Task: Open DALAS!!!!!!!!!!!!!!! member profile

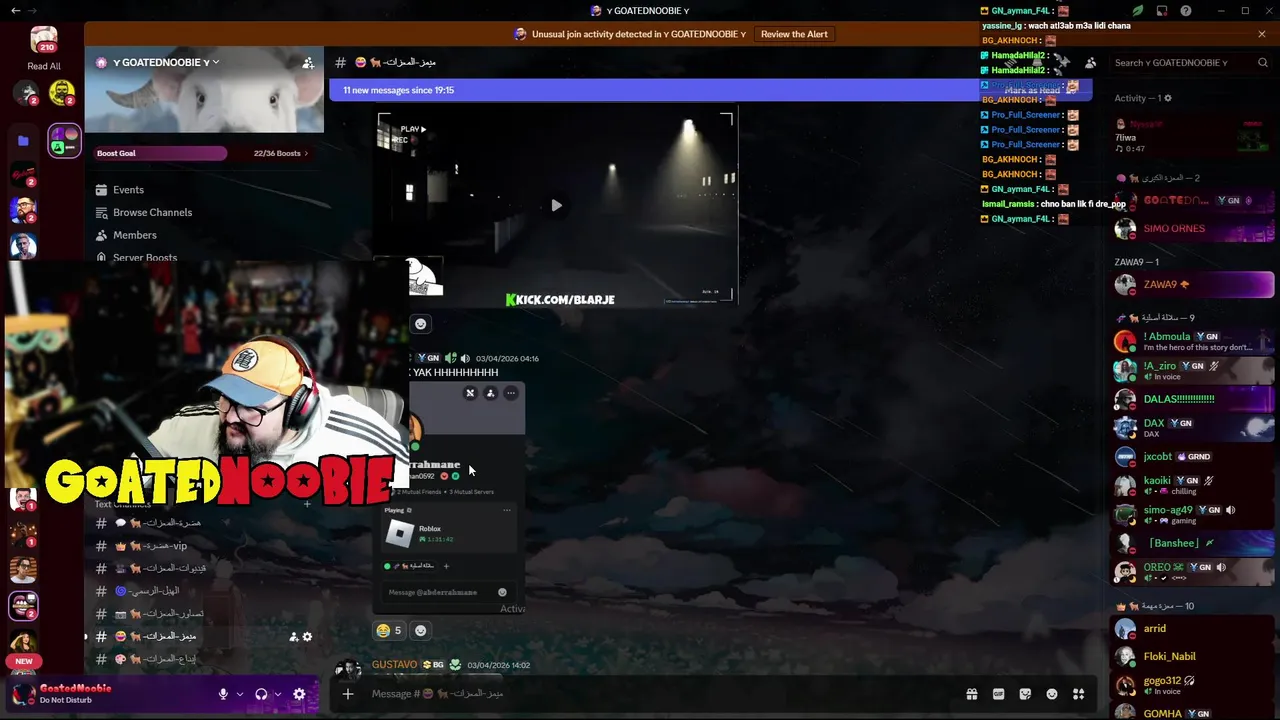Action: coord(1192,398)
